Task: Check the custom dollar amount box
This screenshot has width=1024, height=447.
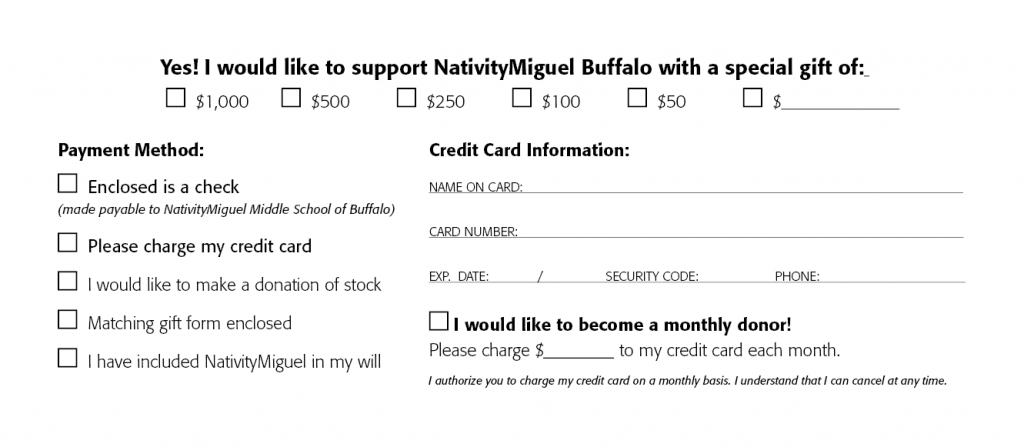Action: pos(752,98)
